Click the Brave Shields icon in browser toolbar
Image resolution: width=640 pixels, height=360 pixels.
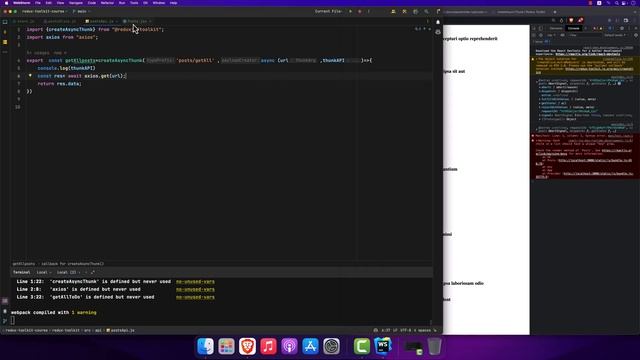[x=571, y=20]
